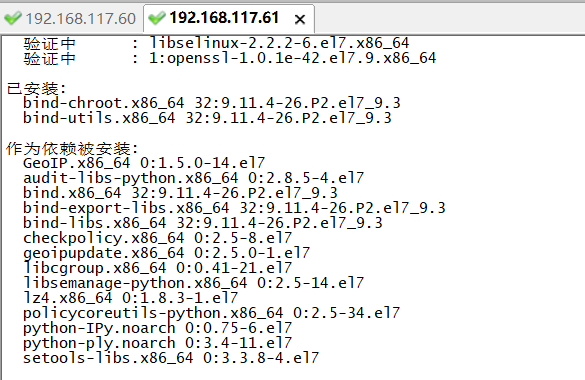The width and height of the screenshot is (585, 380).
Task: Click the bind-export-libs.x86_64 line
Action: tap(234, 208)
